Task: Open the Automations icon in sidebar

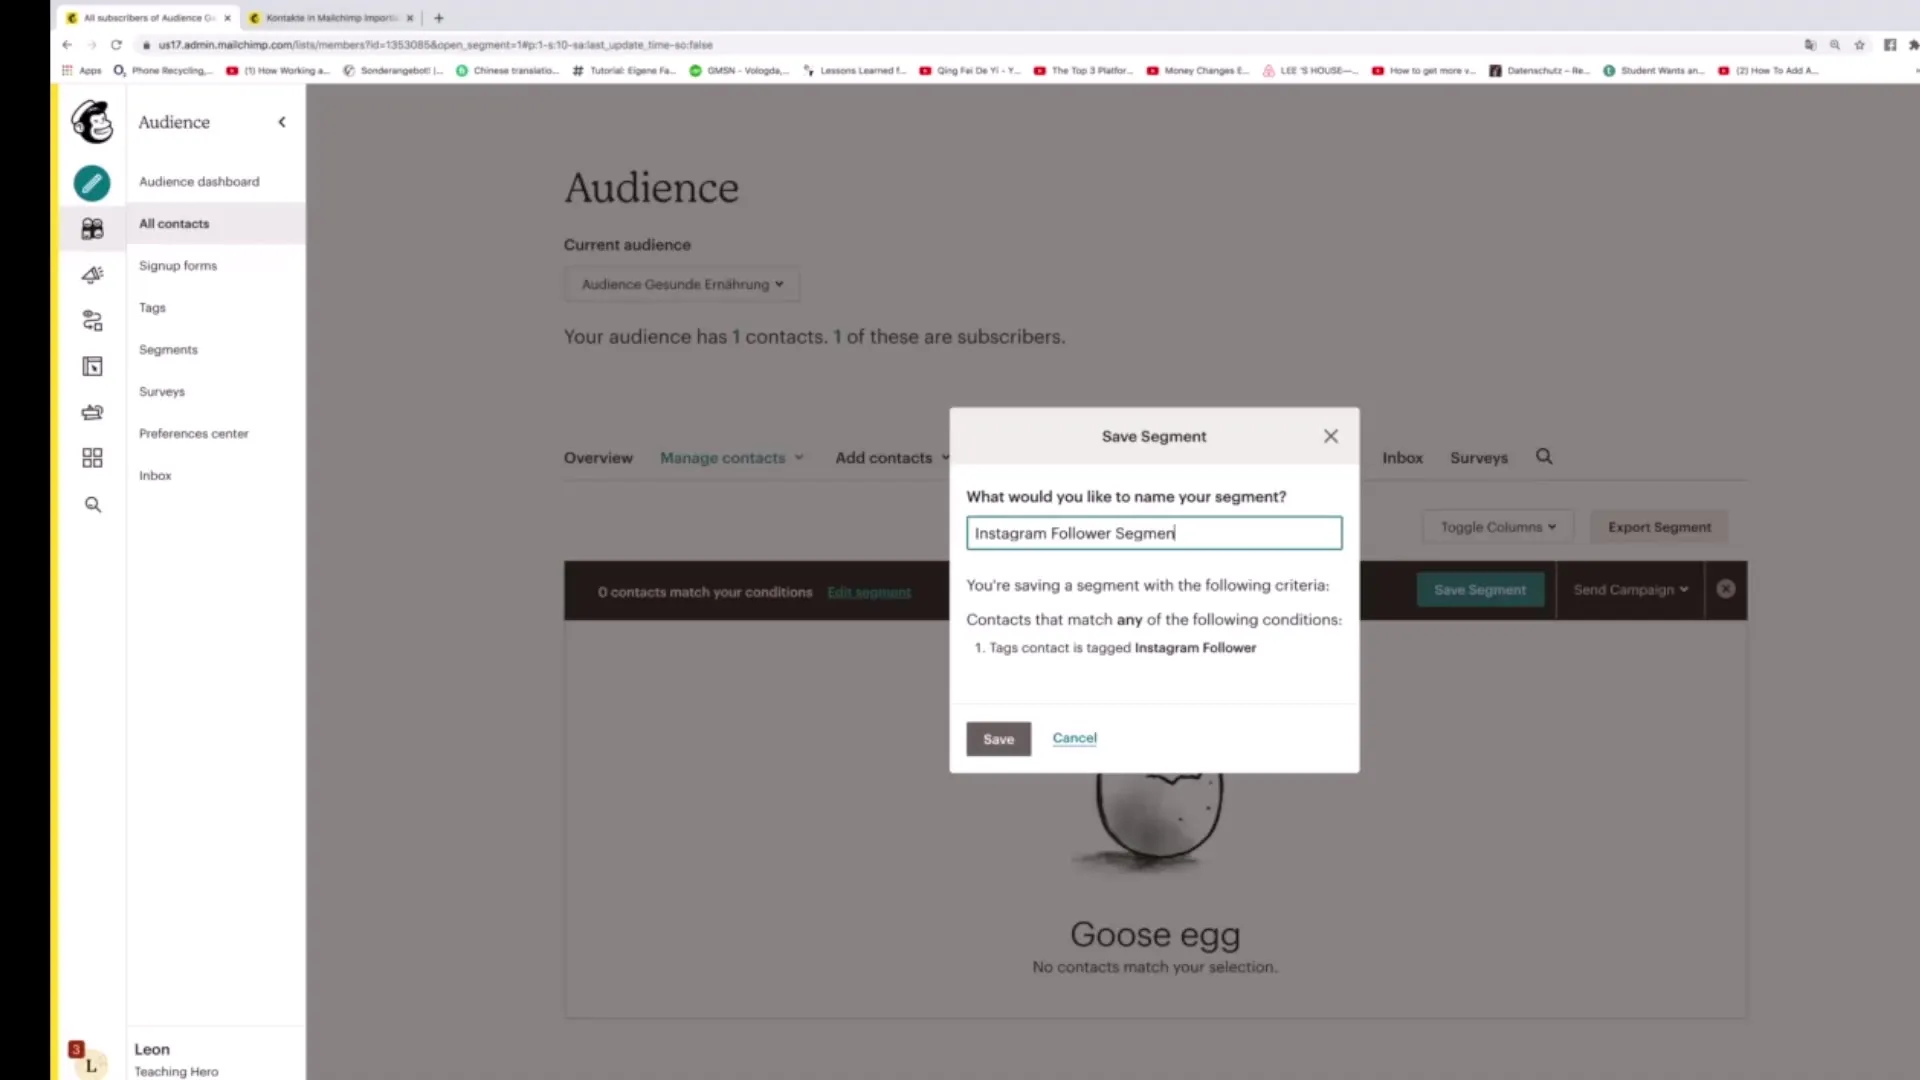Action: 92,321
